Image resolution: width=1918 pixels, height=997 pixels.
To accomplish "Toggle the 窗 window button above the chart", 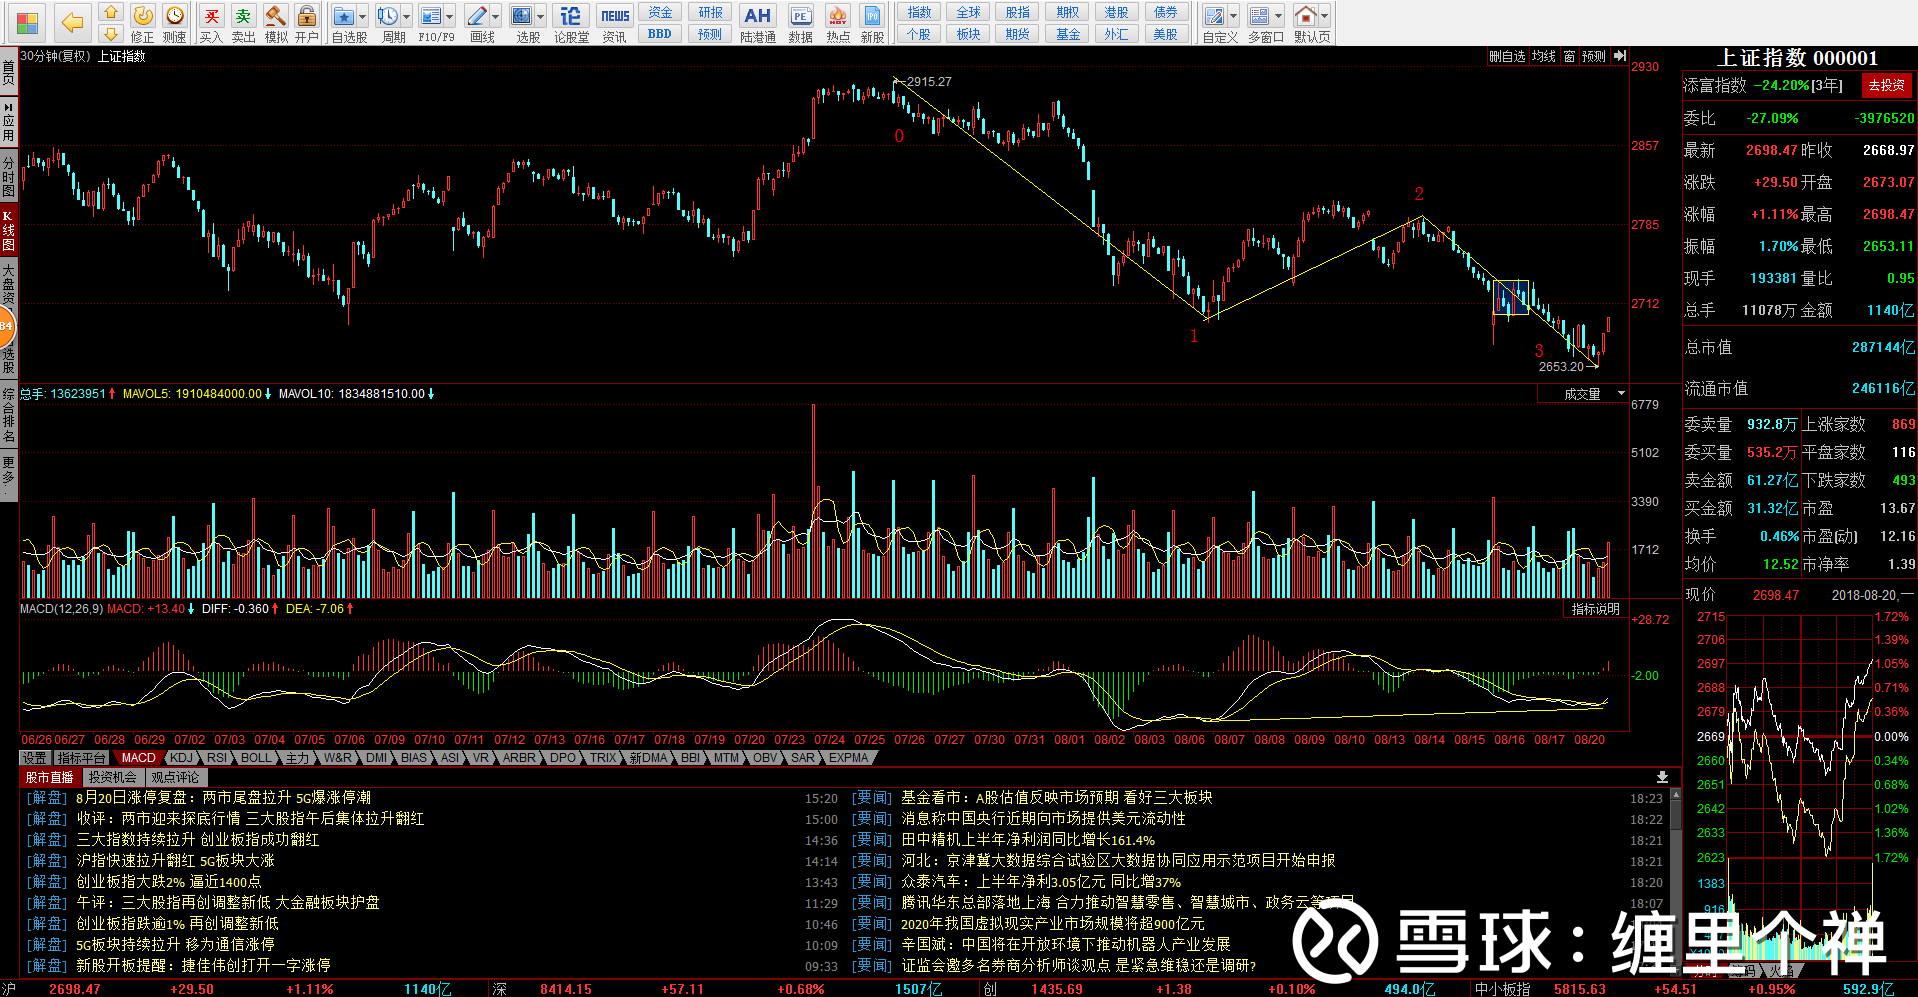I will (1569, 56).
